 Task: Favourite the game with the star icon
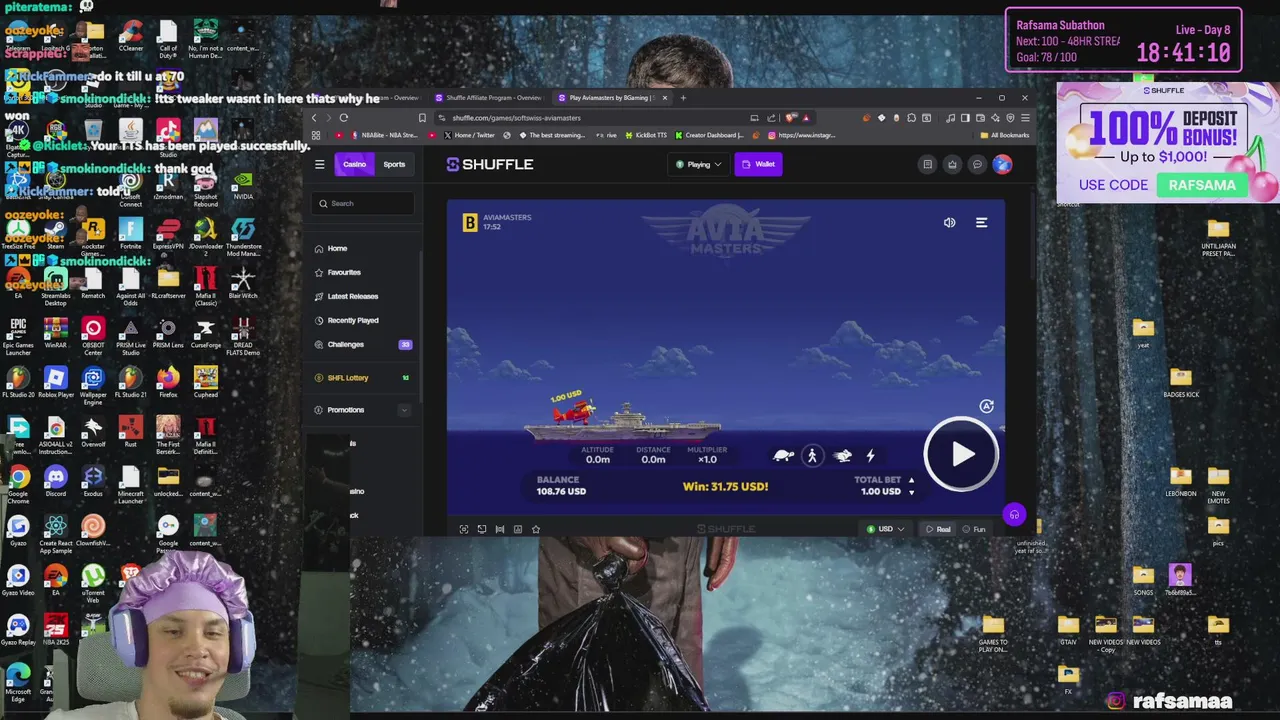click(x=536, y=529)
